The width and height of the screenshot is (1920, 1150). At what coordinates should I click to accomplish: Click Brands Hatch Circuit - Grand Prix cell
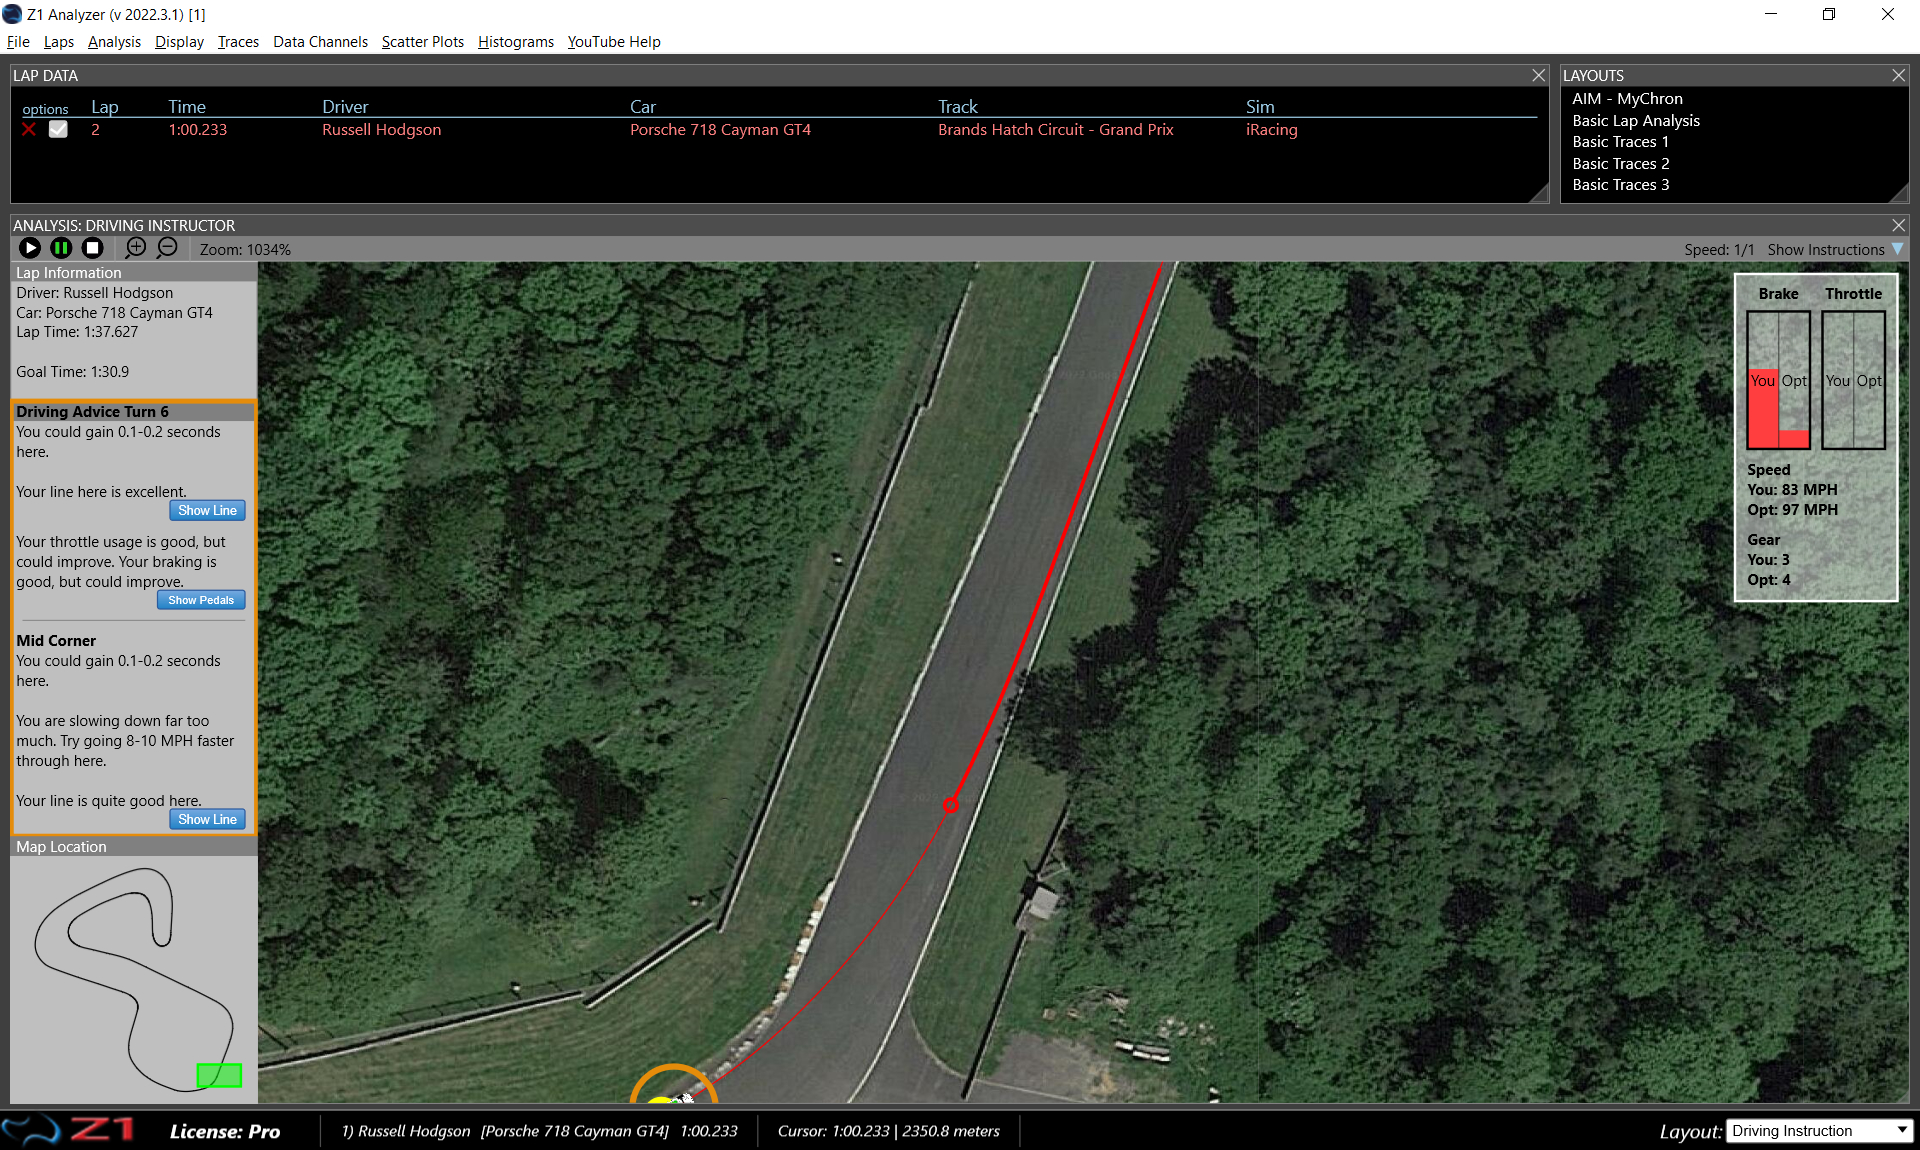pos(1055,130)
